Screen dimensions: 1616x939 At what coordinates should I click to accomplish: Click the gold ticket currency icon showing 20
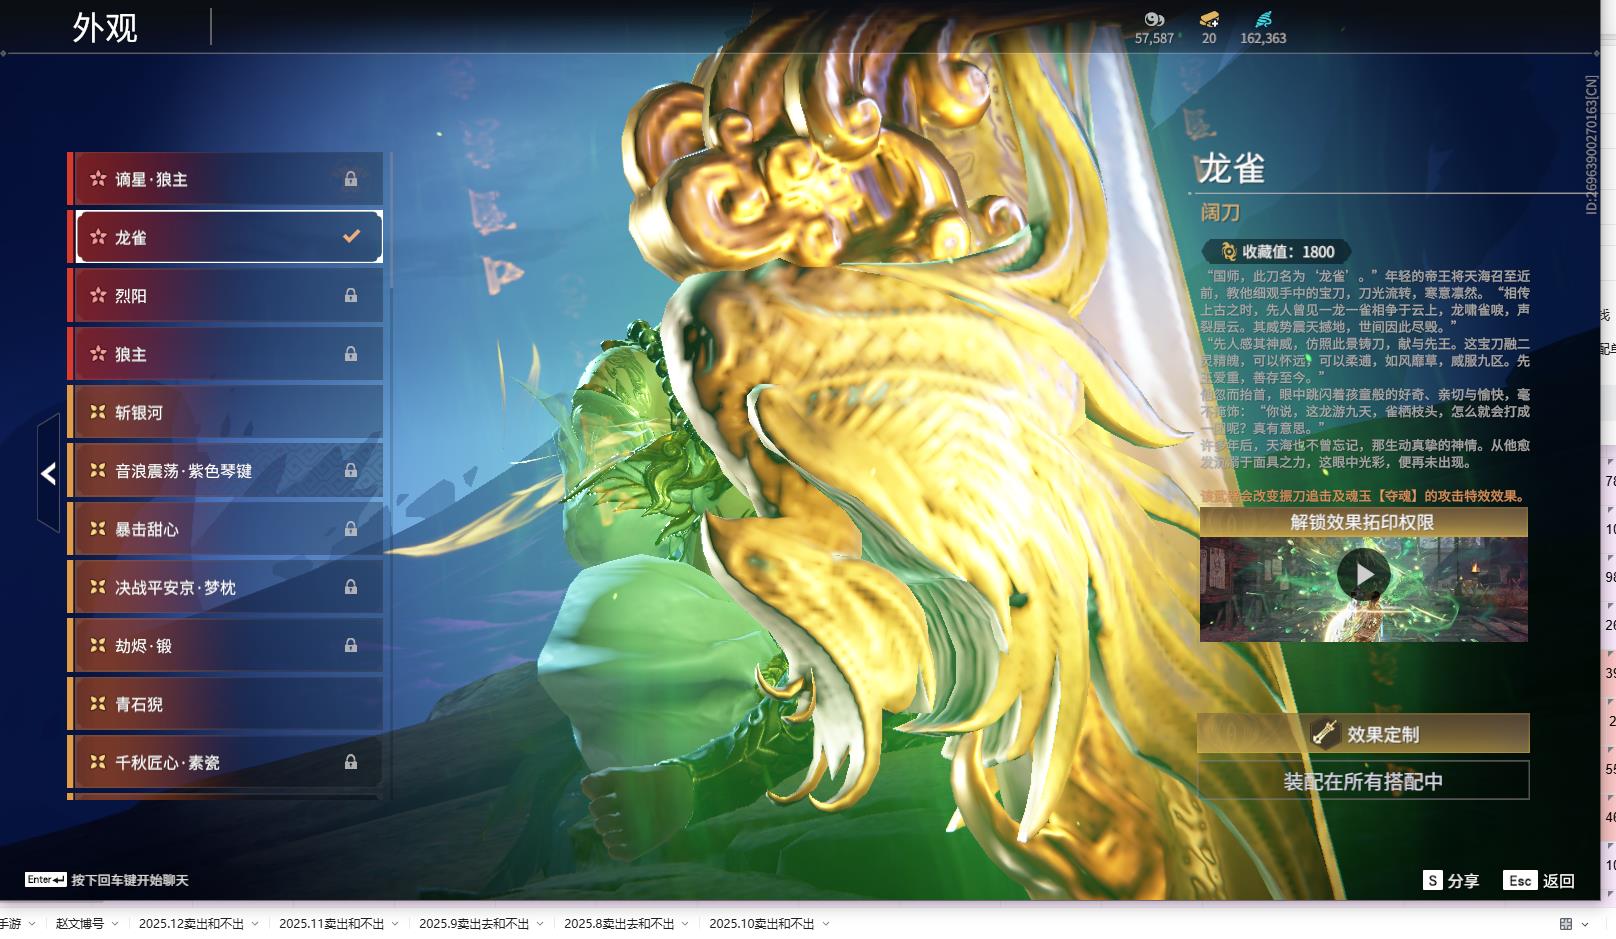pyautogui.click(x=1209, y=19)
